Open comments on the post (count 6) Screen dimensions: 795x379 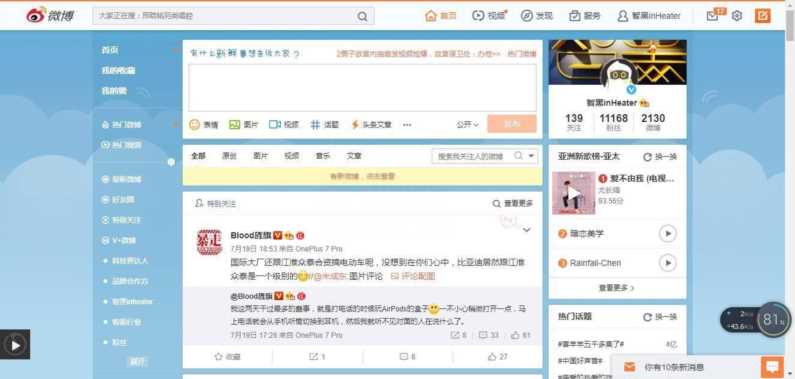(x=408, y=357)
